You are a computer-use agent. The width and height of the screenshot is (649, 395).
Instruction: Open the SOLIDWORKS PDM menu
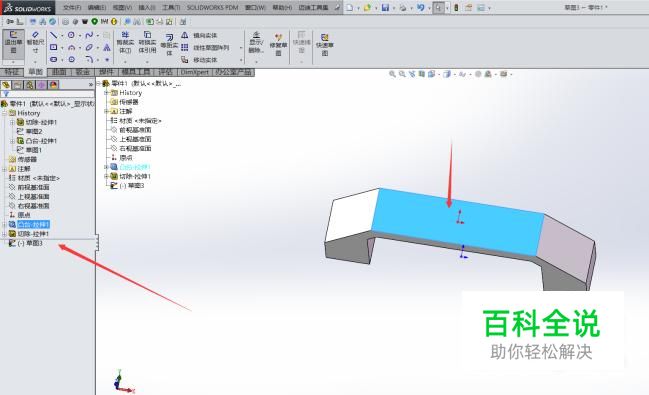coord(212,7)
